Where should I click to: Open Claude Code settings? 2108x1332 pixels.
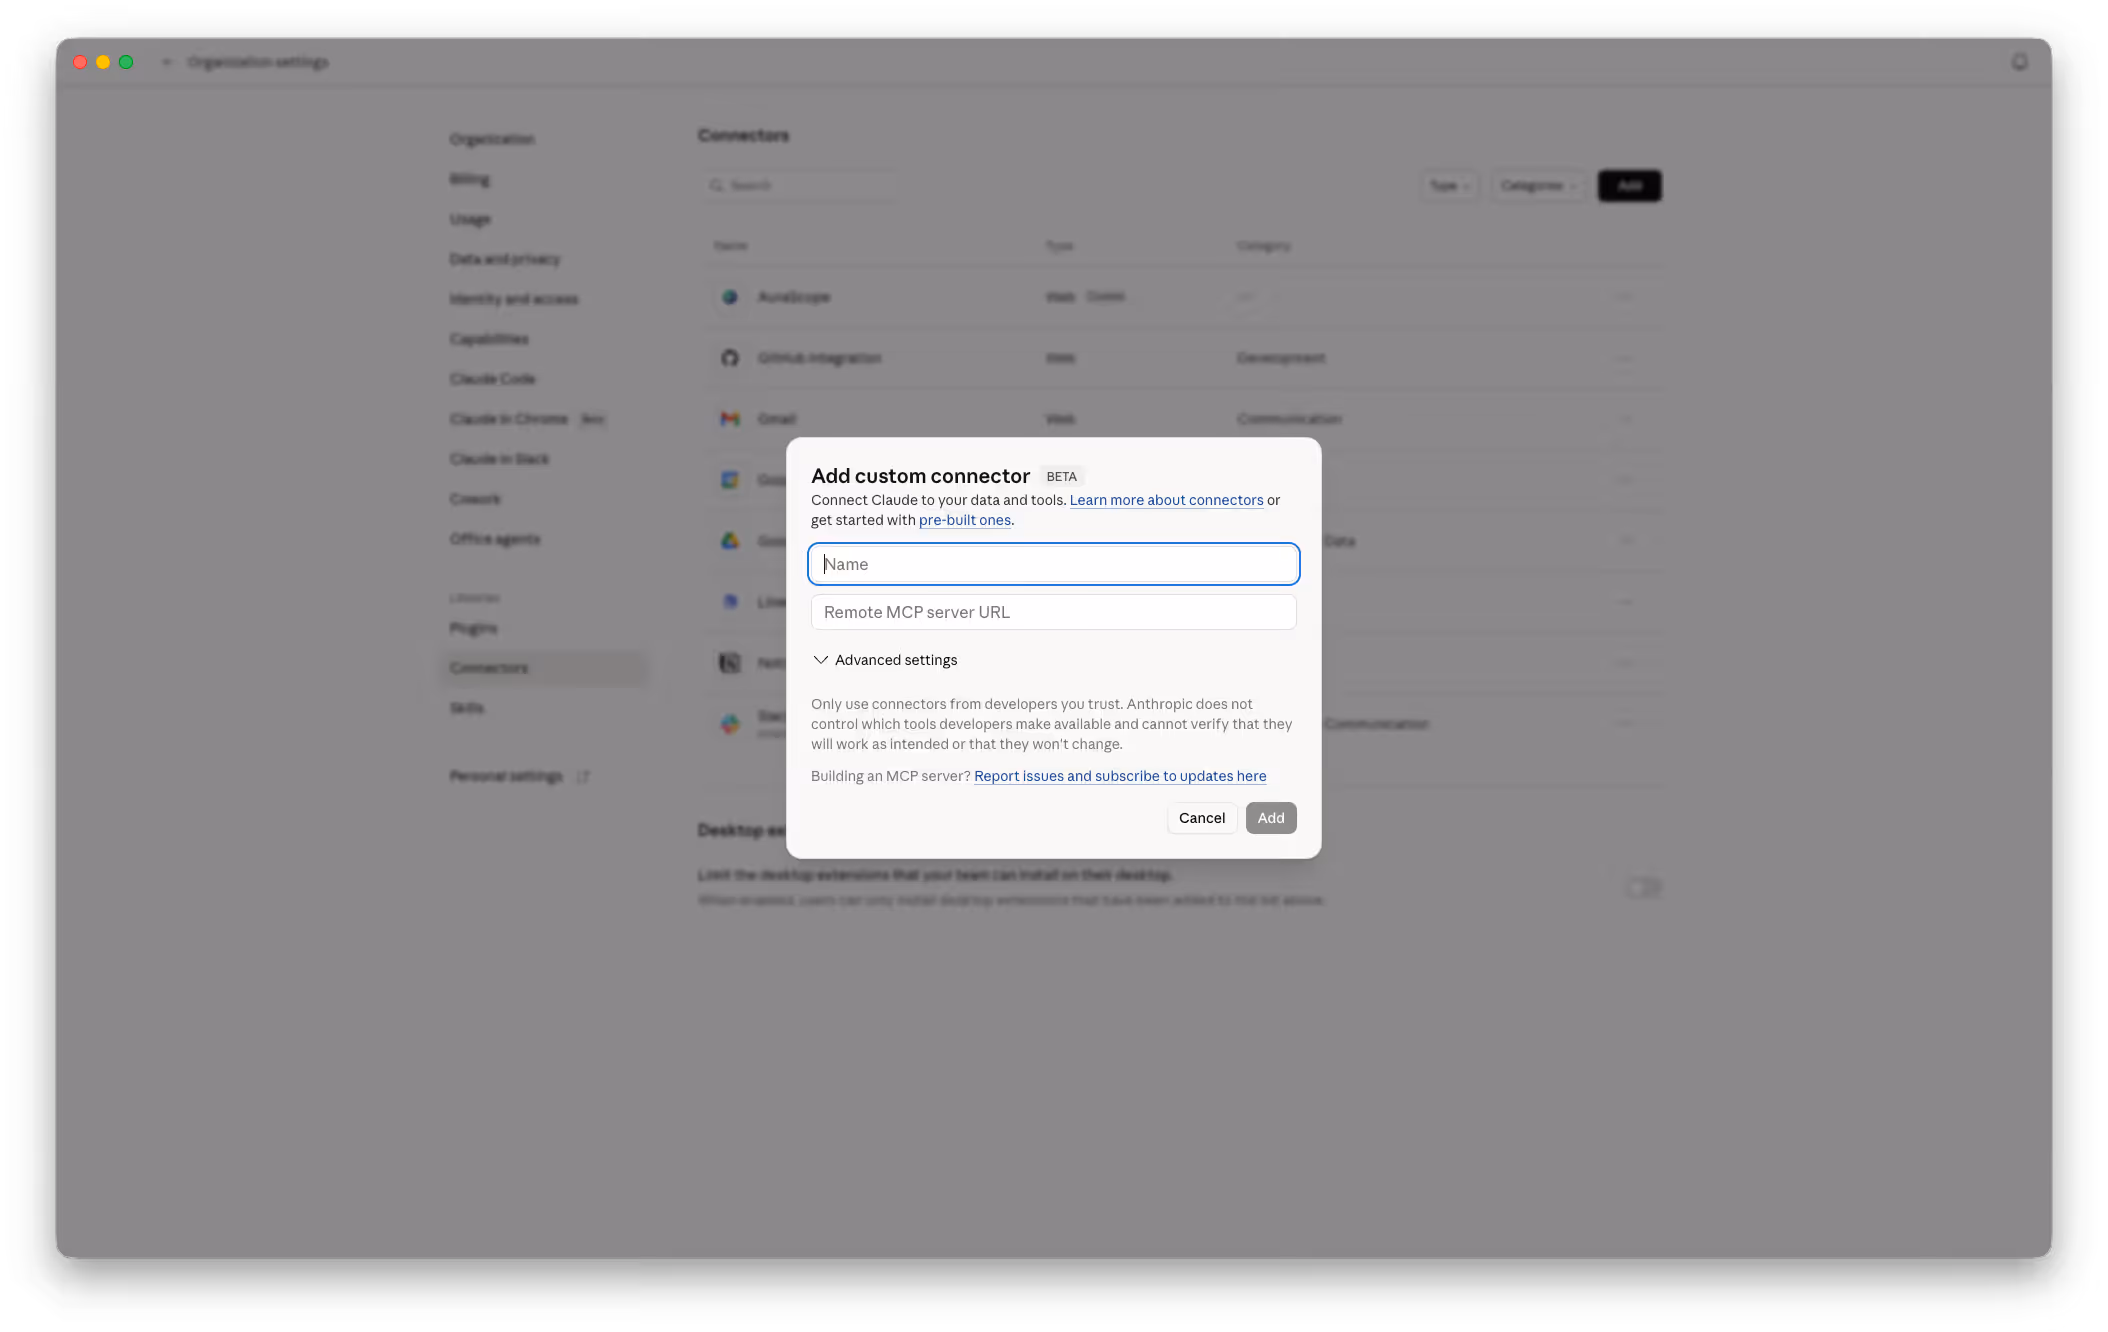click(x=493, y=379)
